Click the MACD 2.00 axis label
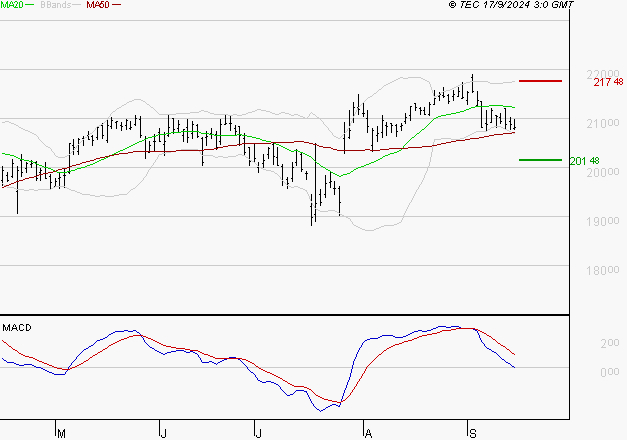This screenshot has width=627, height=440. point(610,343)
